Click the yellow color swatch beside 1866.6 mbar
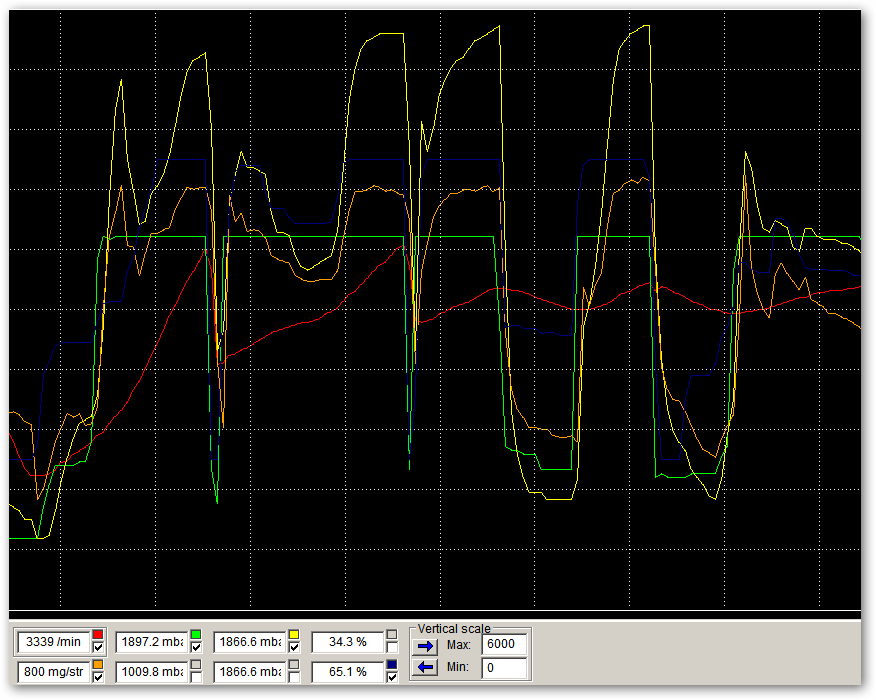This screenshot has width=876, height=700. tap(294, 635)
